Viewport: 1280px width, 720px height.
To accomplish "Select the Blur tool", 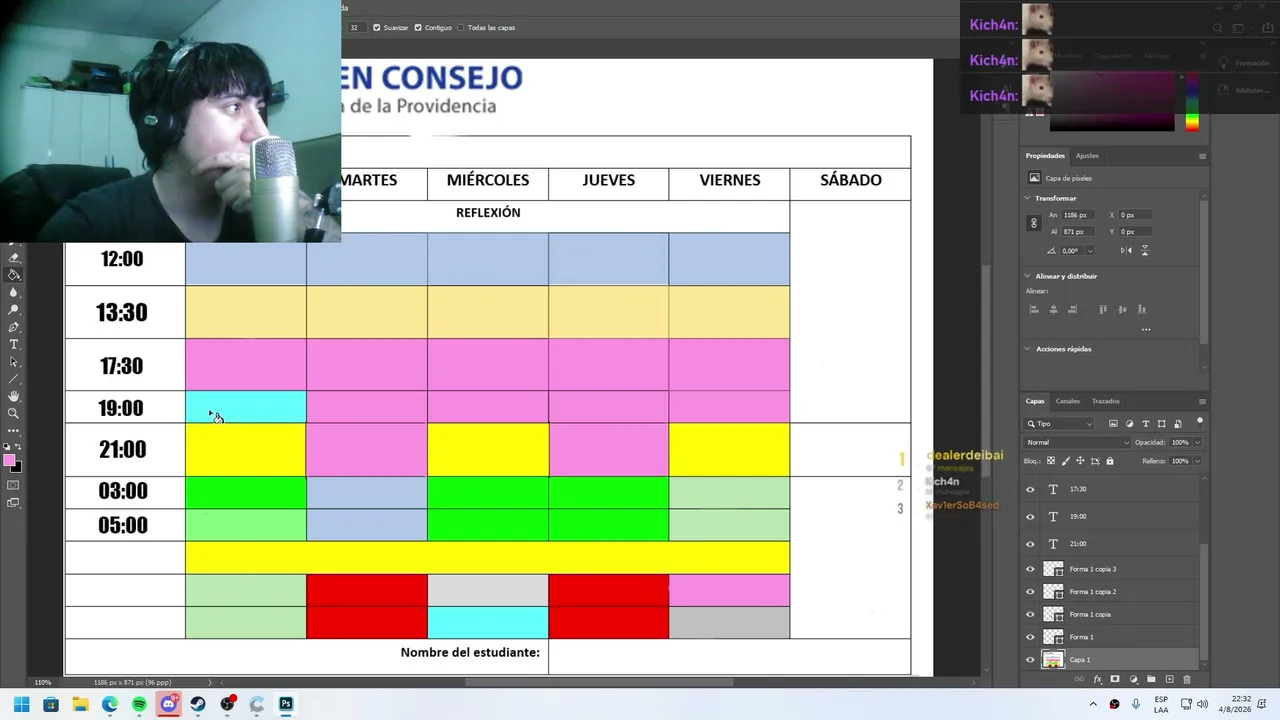I will 14,292.
